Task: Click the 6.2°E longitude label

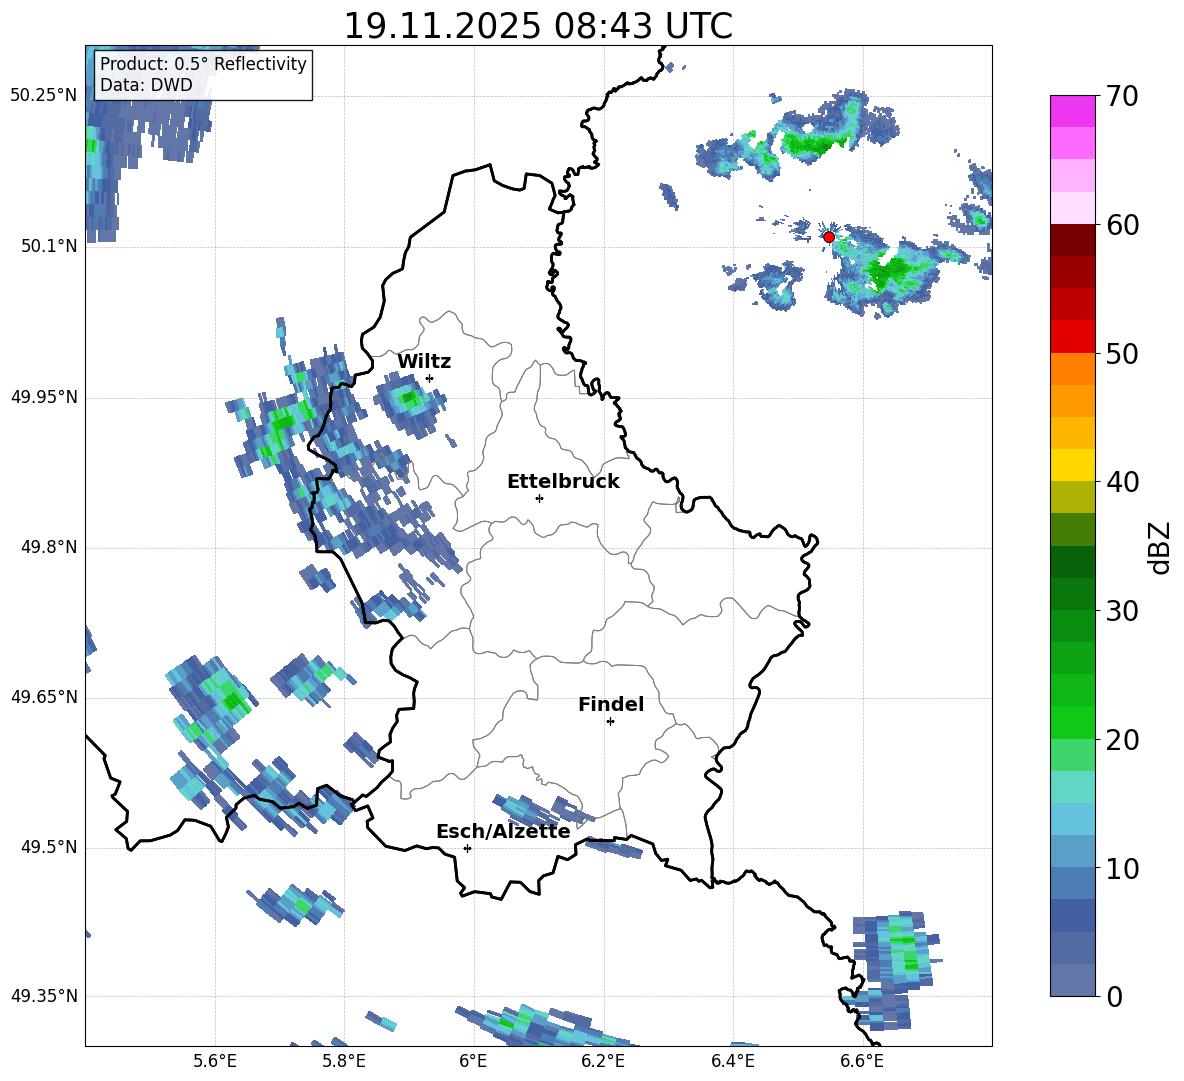Action: click(603, 1061)
